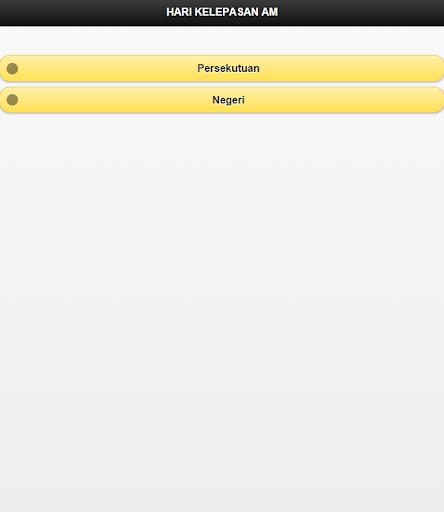This screenshot has width=444, height=512.
Task: Select the Negeri text label
Action: coord(228,100)
